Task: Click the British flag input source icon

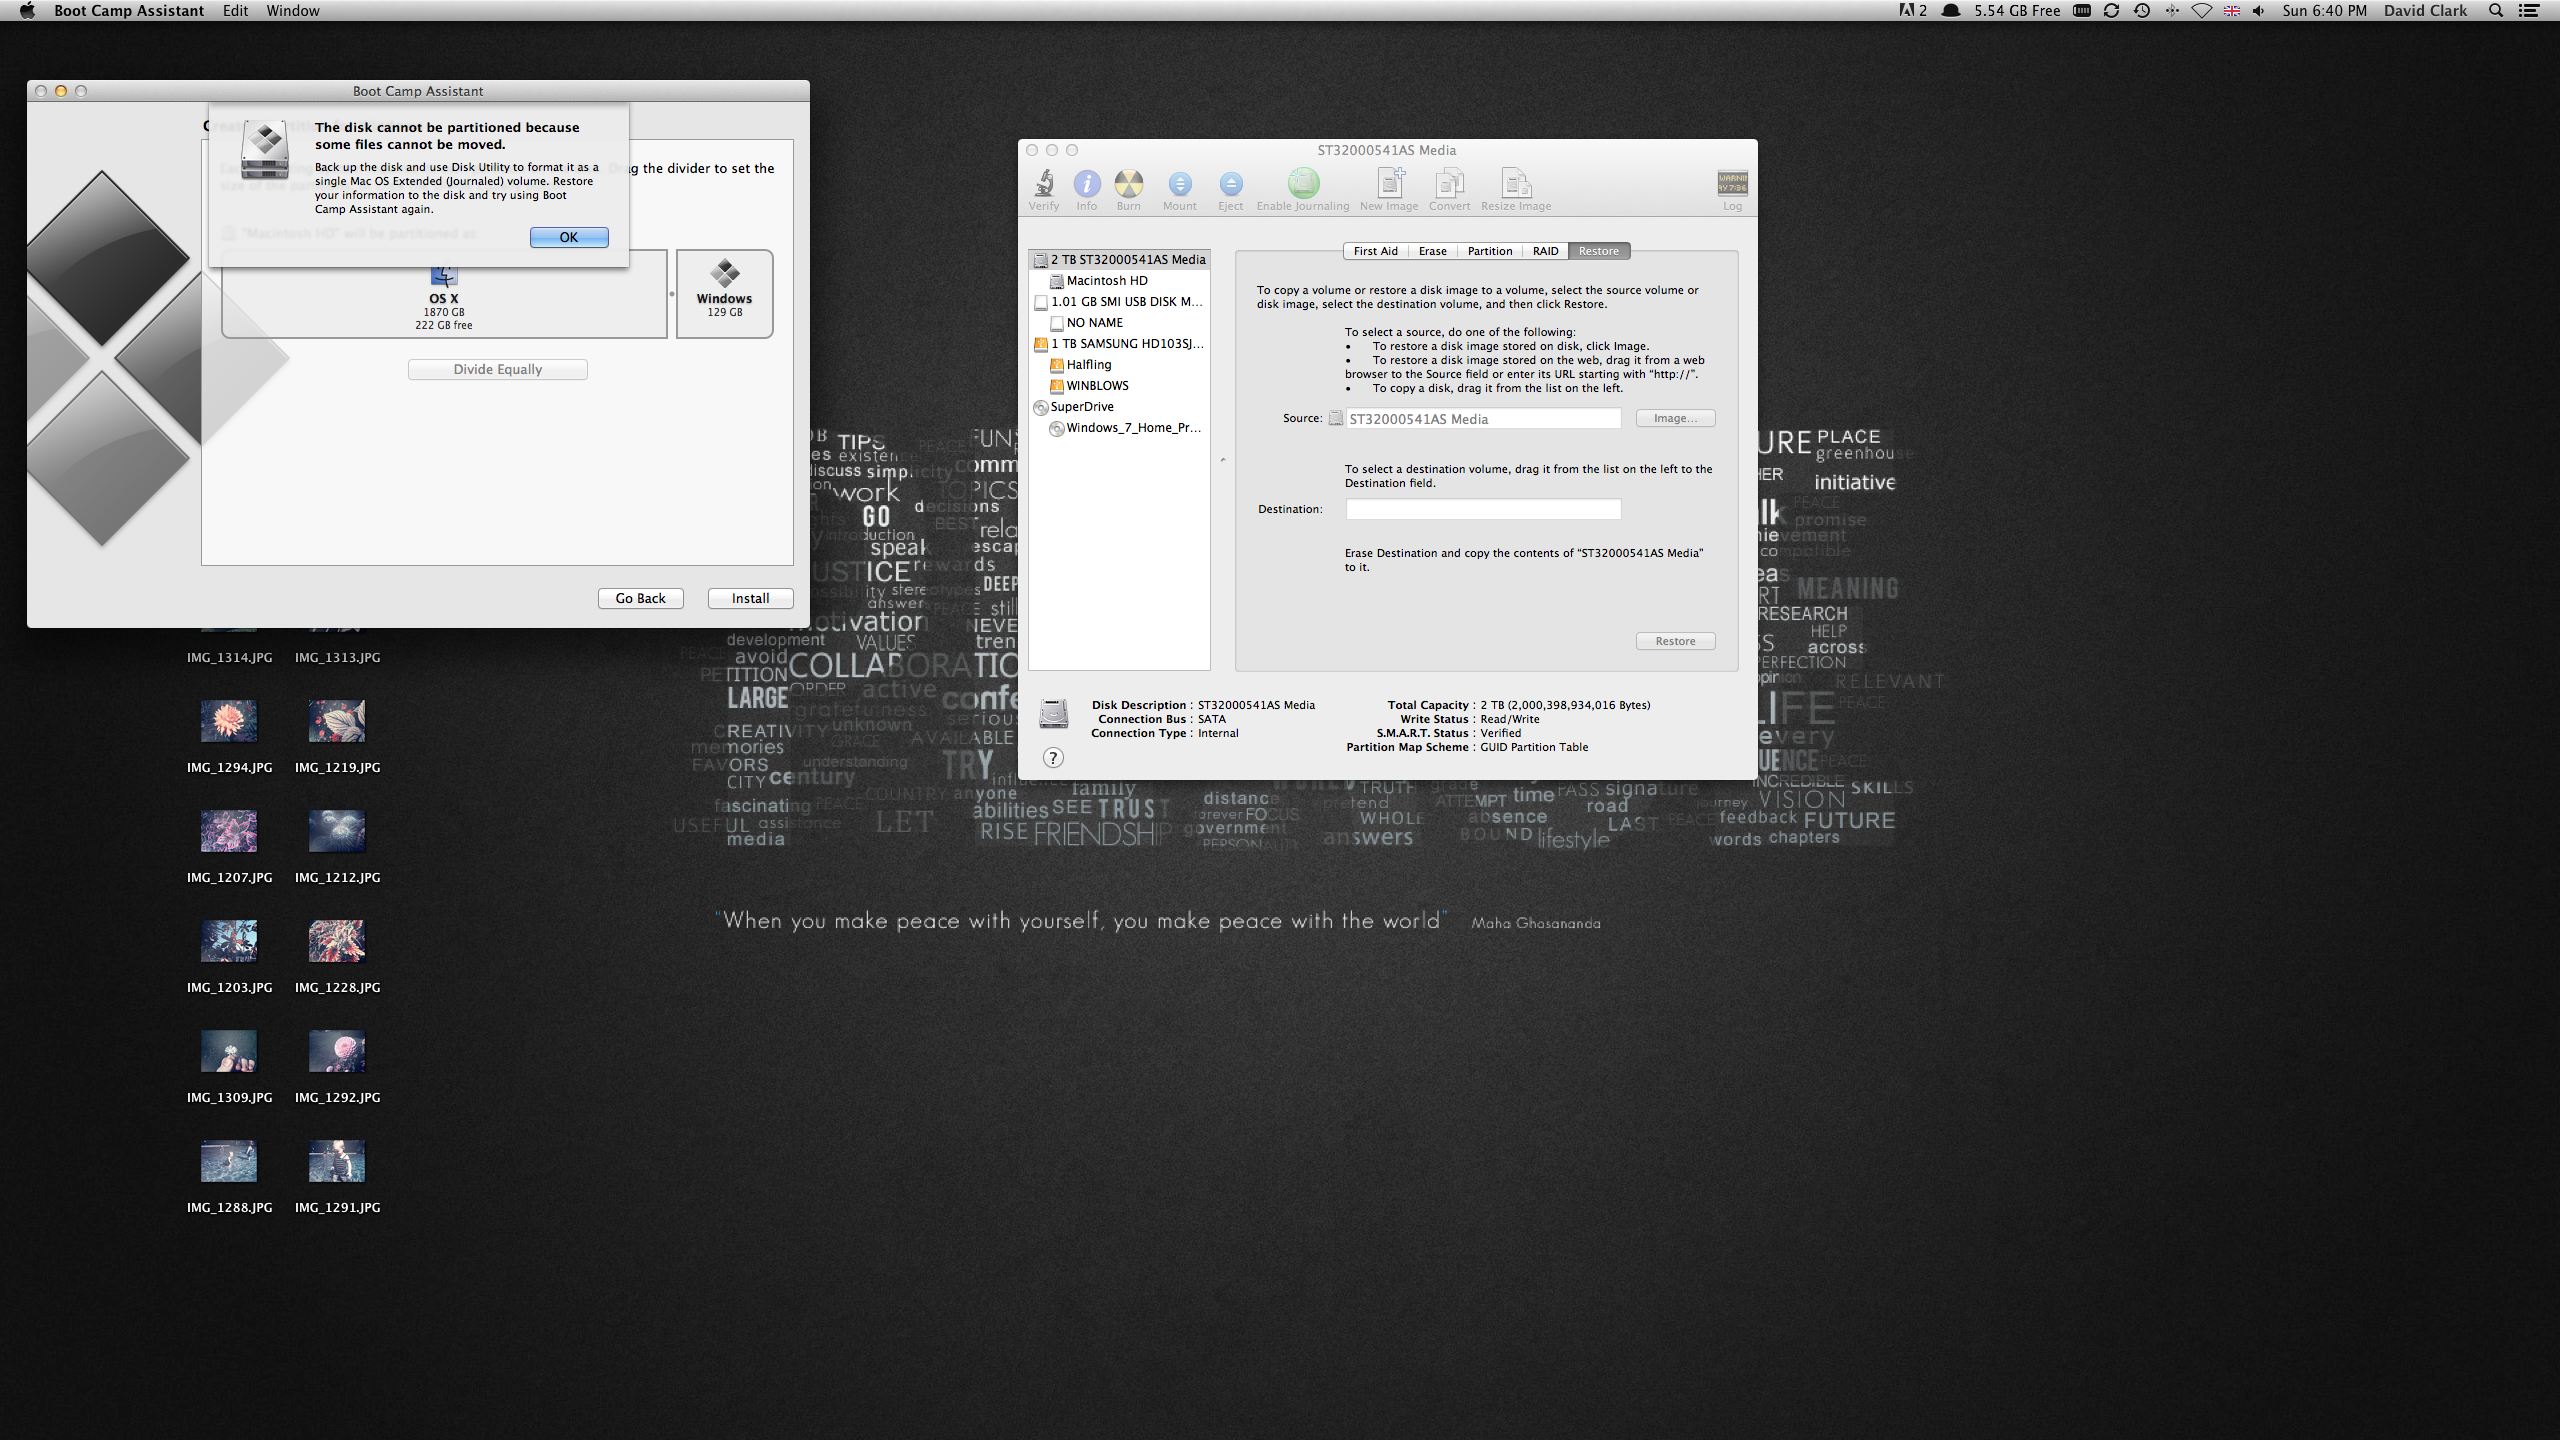Action: [2231, 11]
